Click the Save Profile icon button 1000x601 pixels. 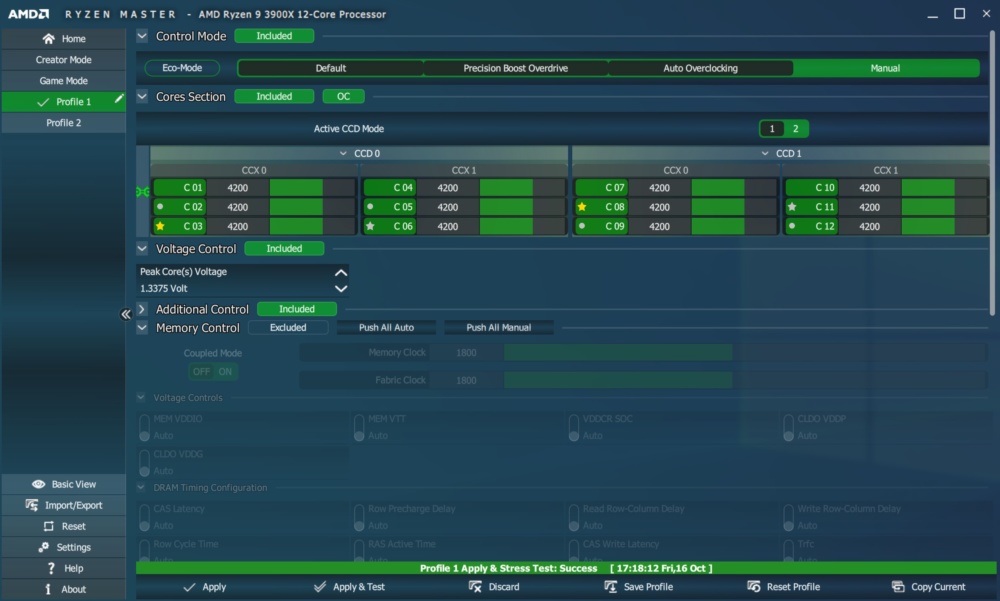pyautogui.click(x=610, y=586)
